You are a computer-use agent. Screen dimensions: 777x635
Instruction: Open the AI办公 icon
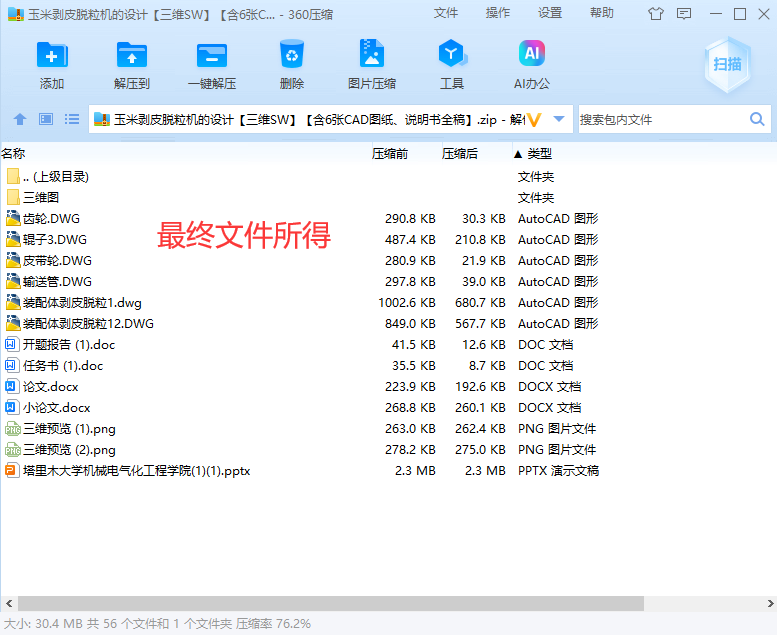(532, 53)
